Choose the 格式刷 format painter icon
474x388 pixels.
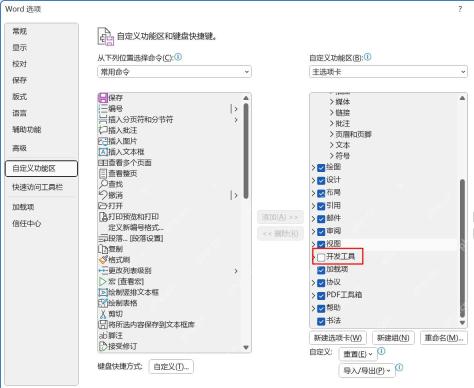(103, 260)
